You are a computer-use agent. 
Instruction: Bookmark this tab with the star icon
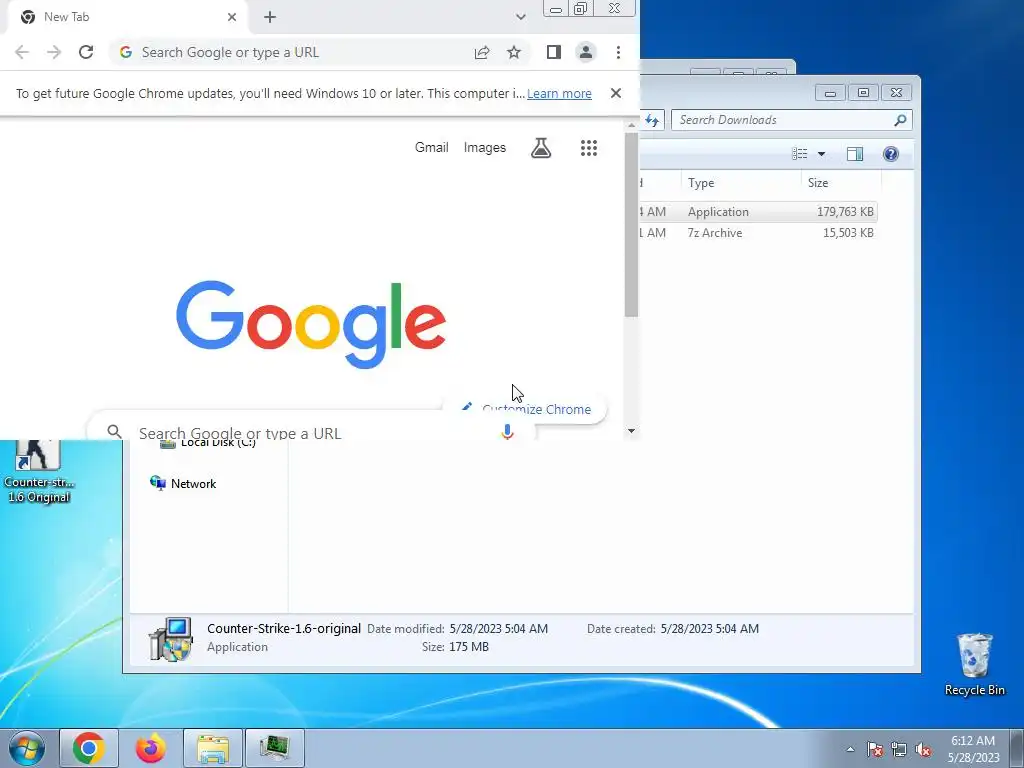coord(514,52)
